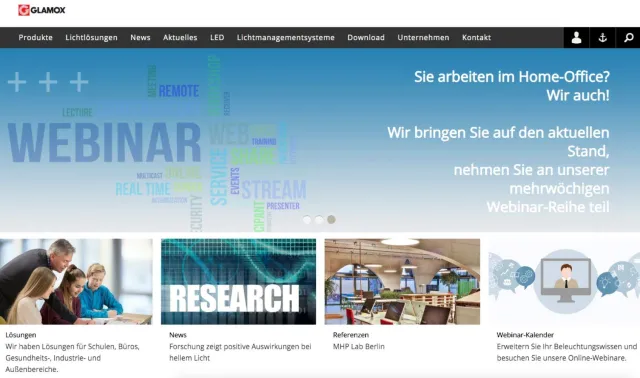Open the Lichtlösungen menu
This screenshot has width=640, height=378.
tap(91, 38)
